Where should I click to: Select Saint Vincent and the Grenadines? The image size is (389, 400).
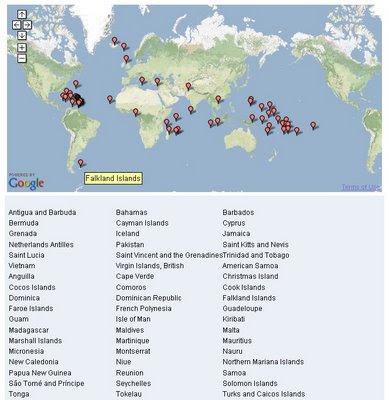tap(169, 255)
